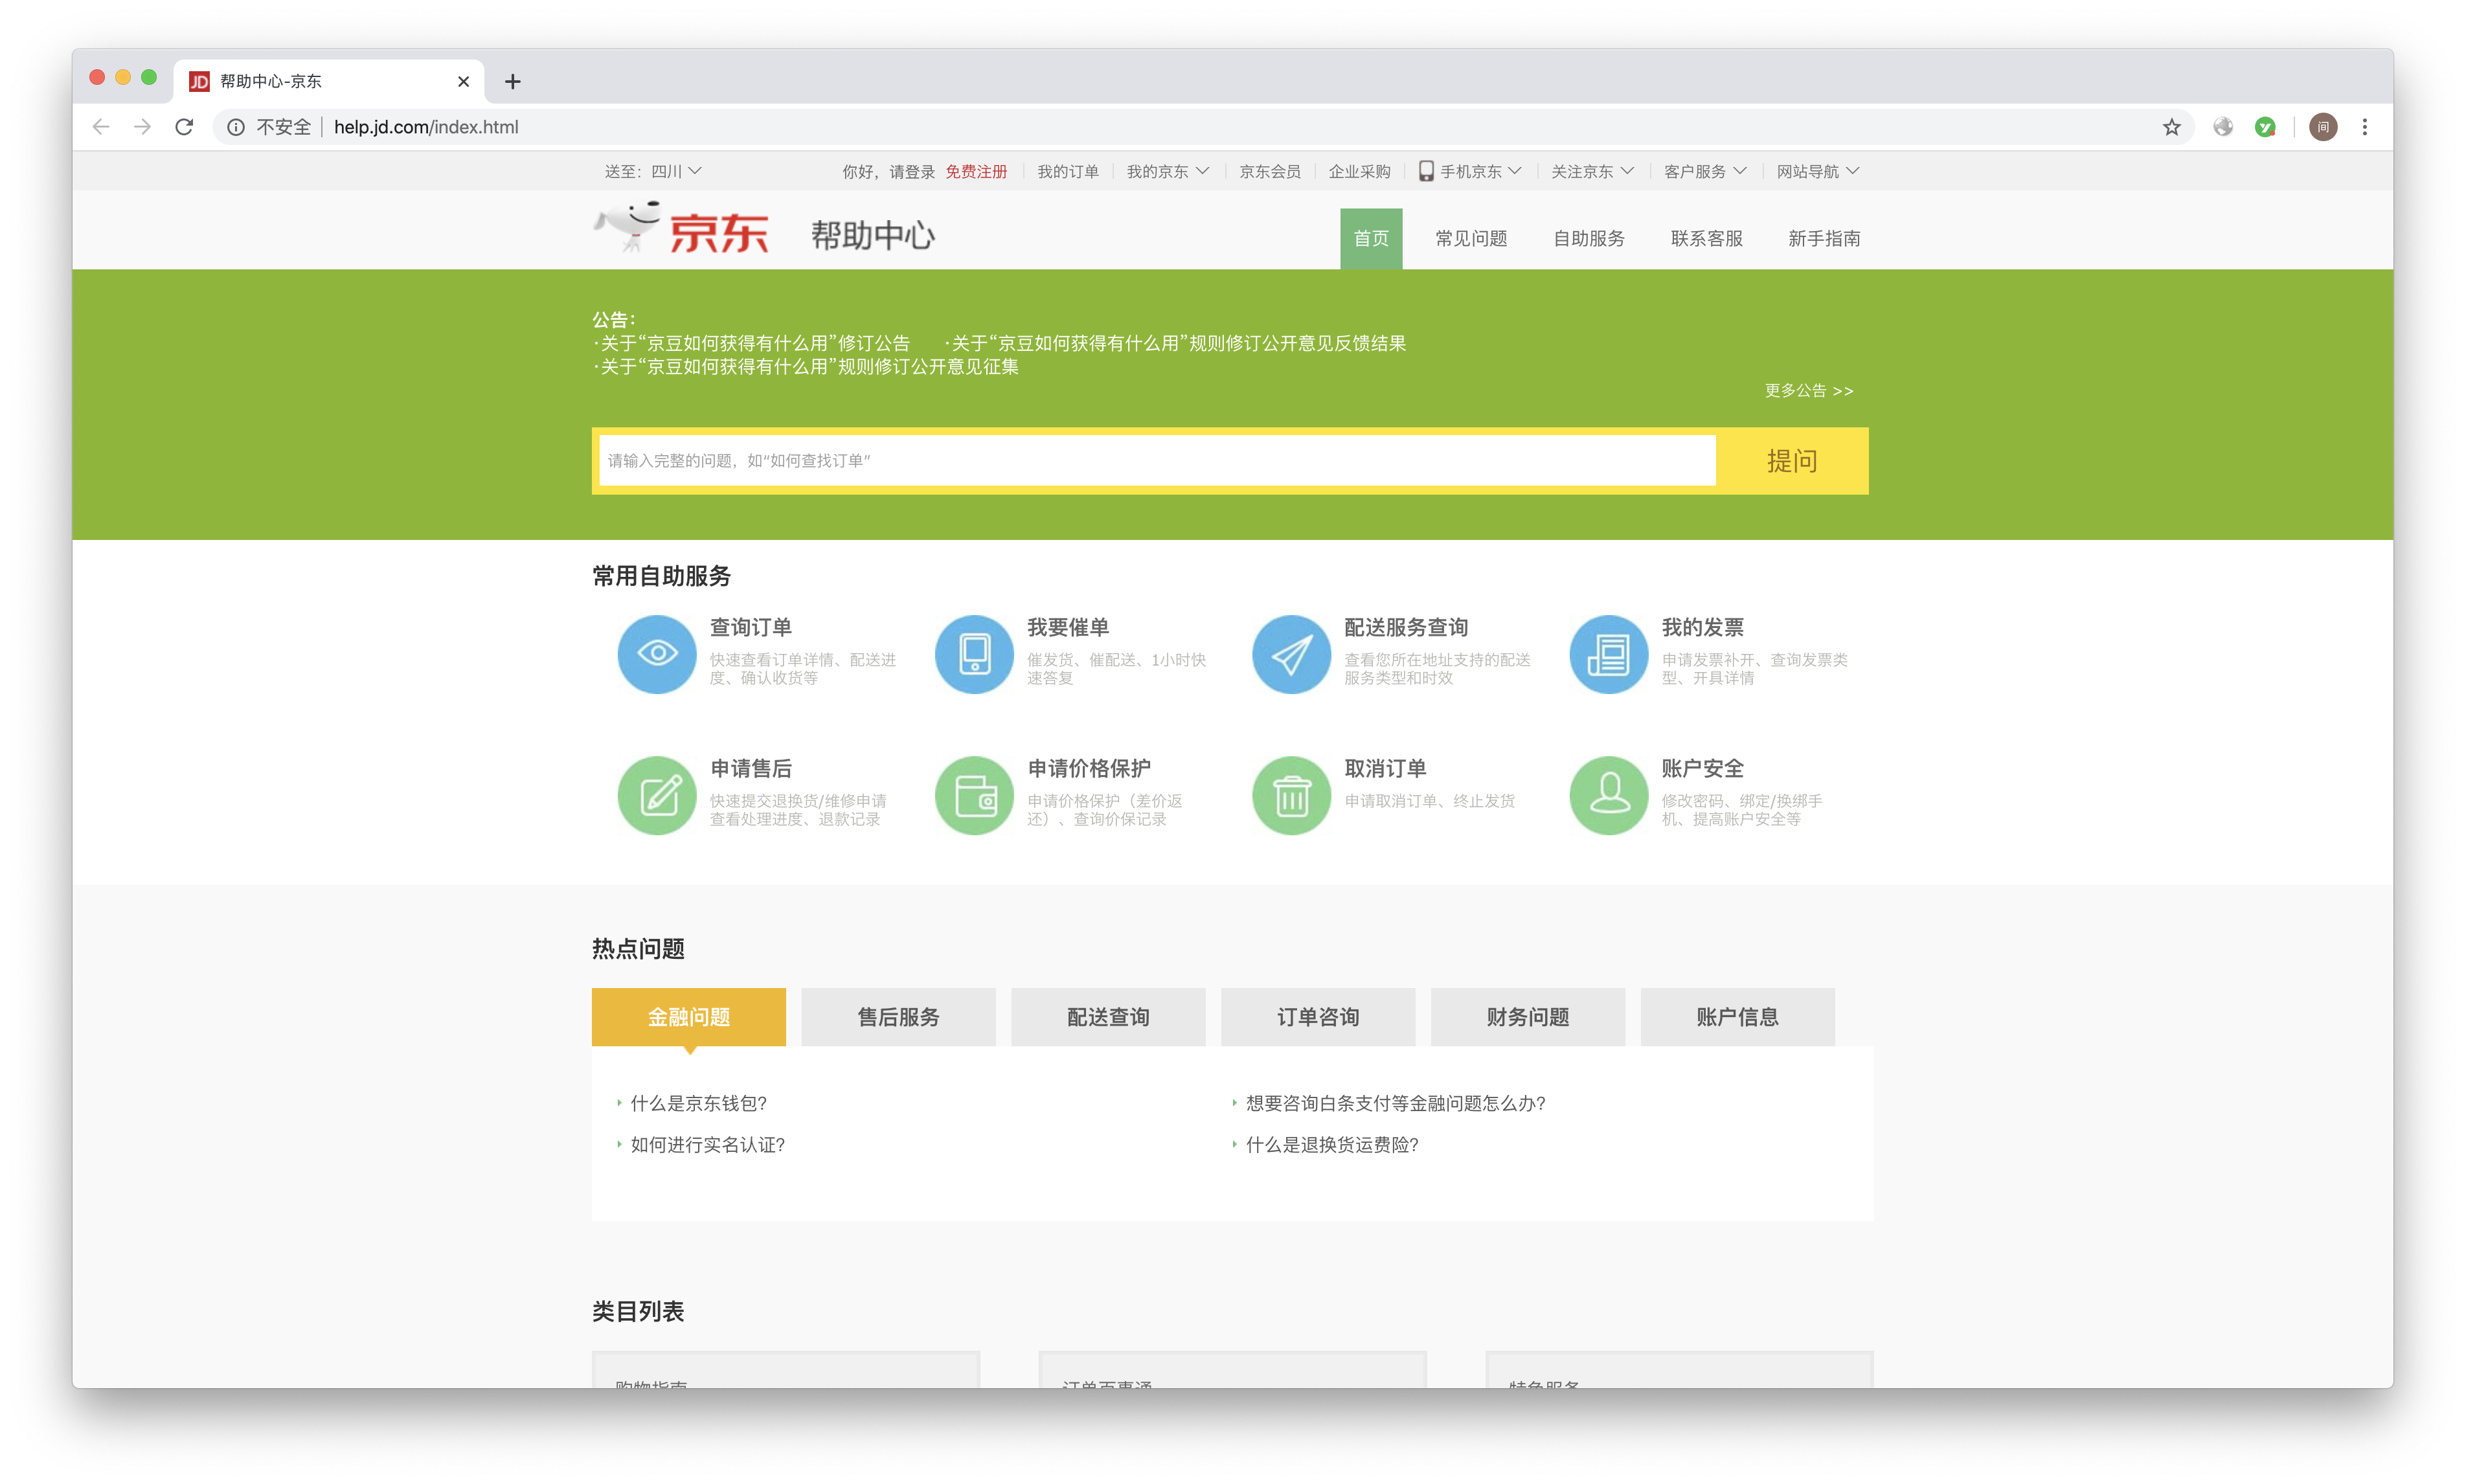Open the 规则修订公开意见反馈结果 announcement
The height and width of the screenshot is (1484, 2466).
[1178, 343]
